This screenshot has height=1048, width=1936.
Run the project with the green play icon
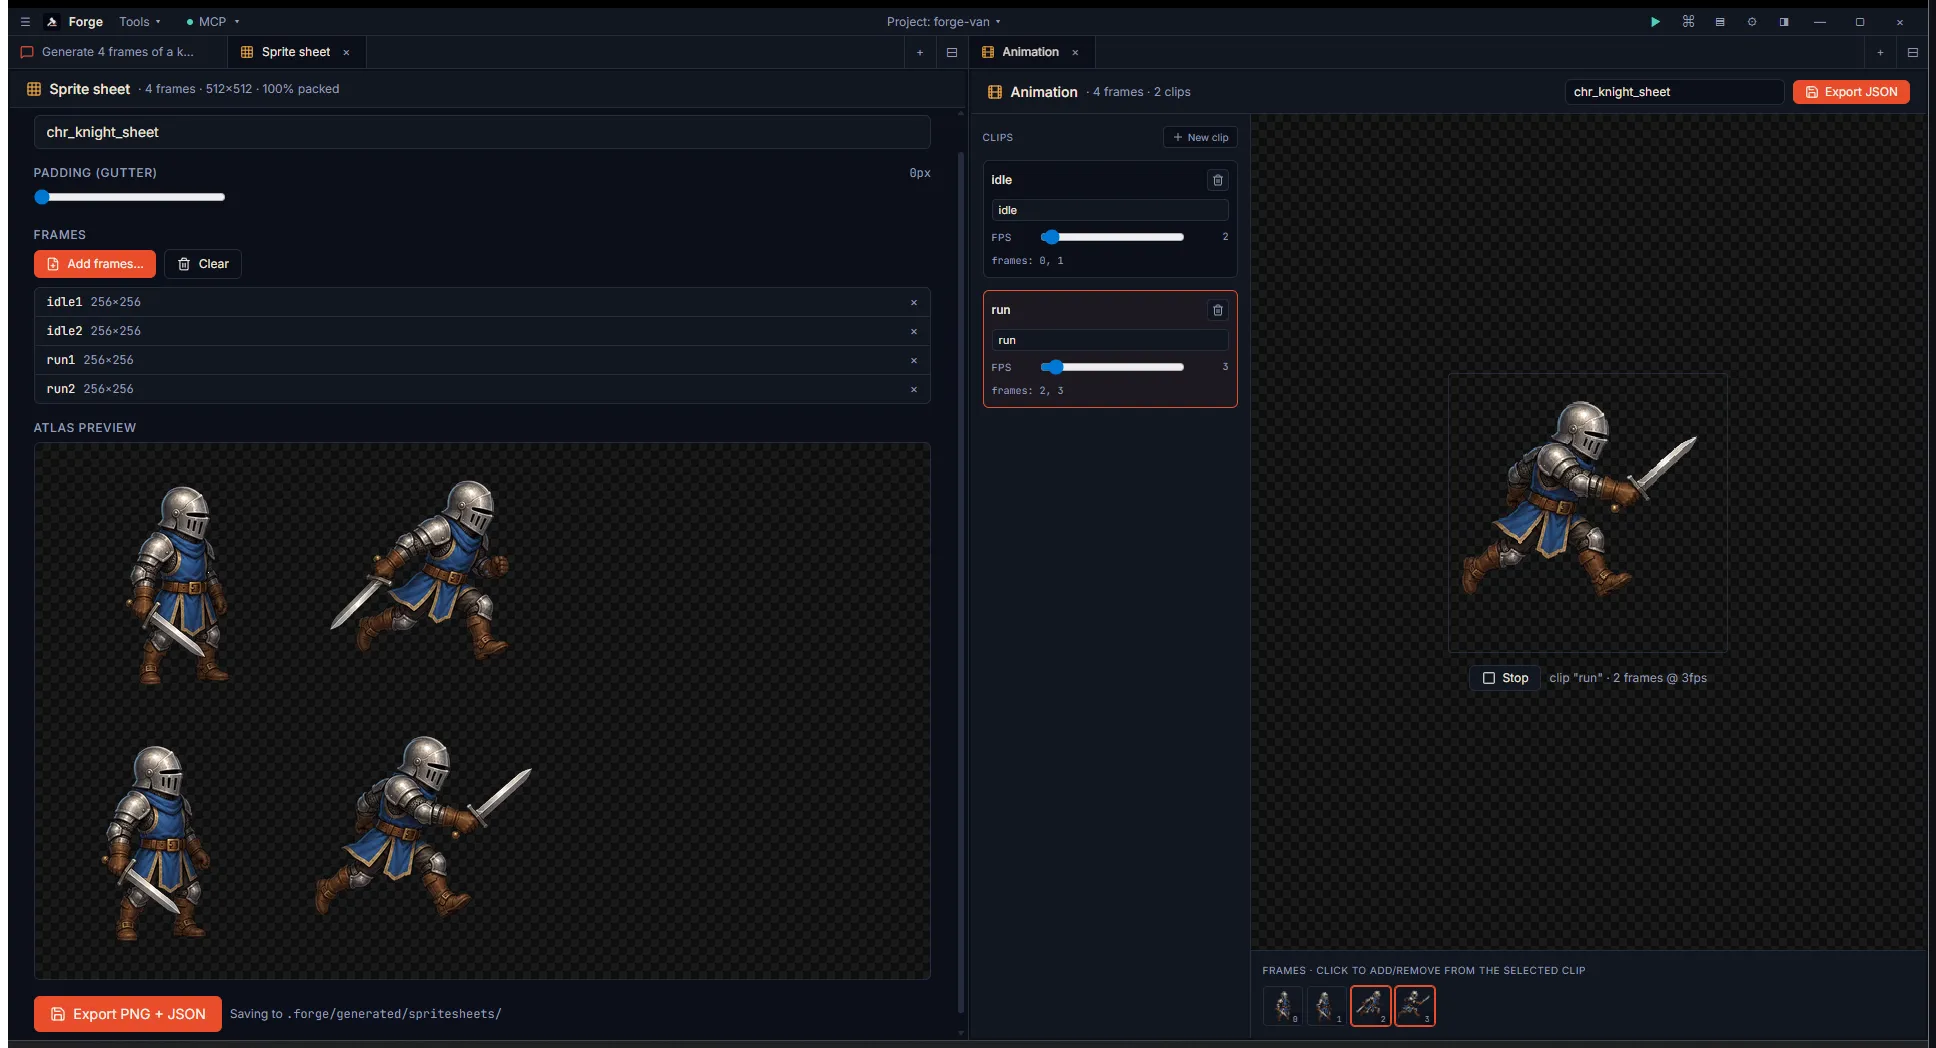[x=1655, y=21]
